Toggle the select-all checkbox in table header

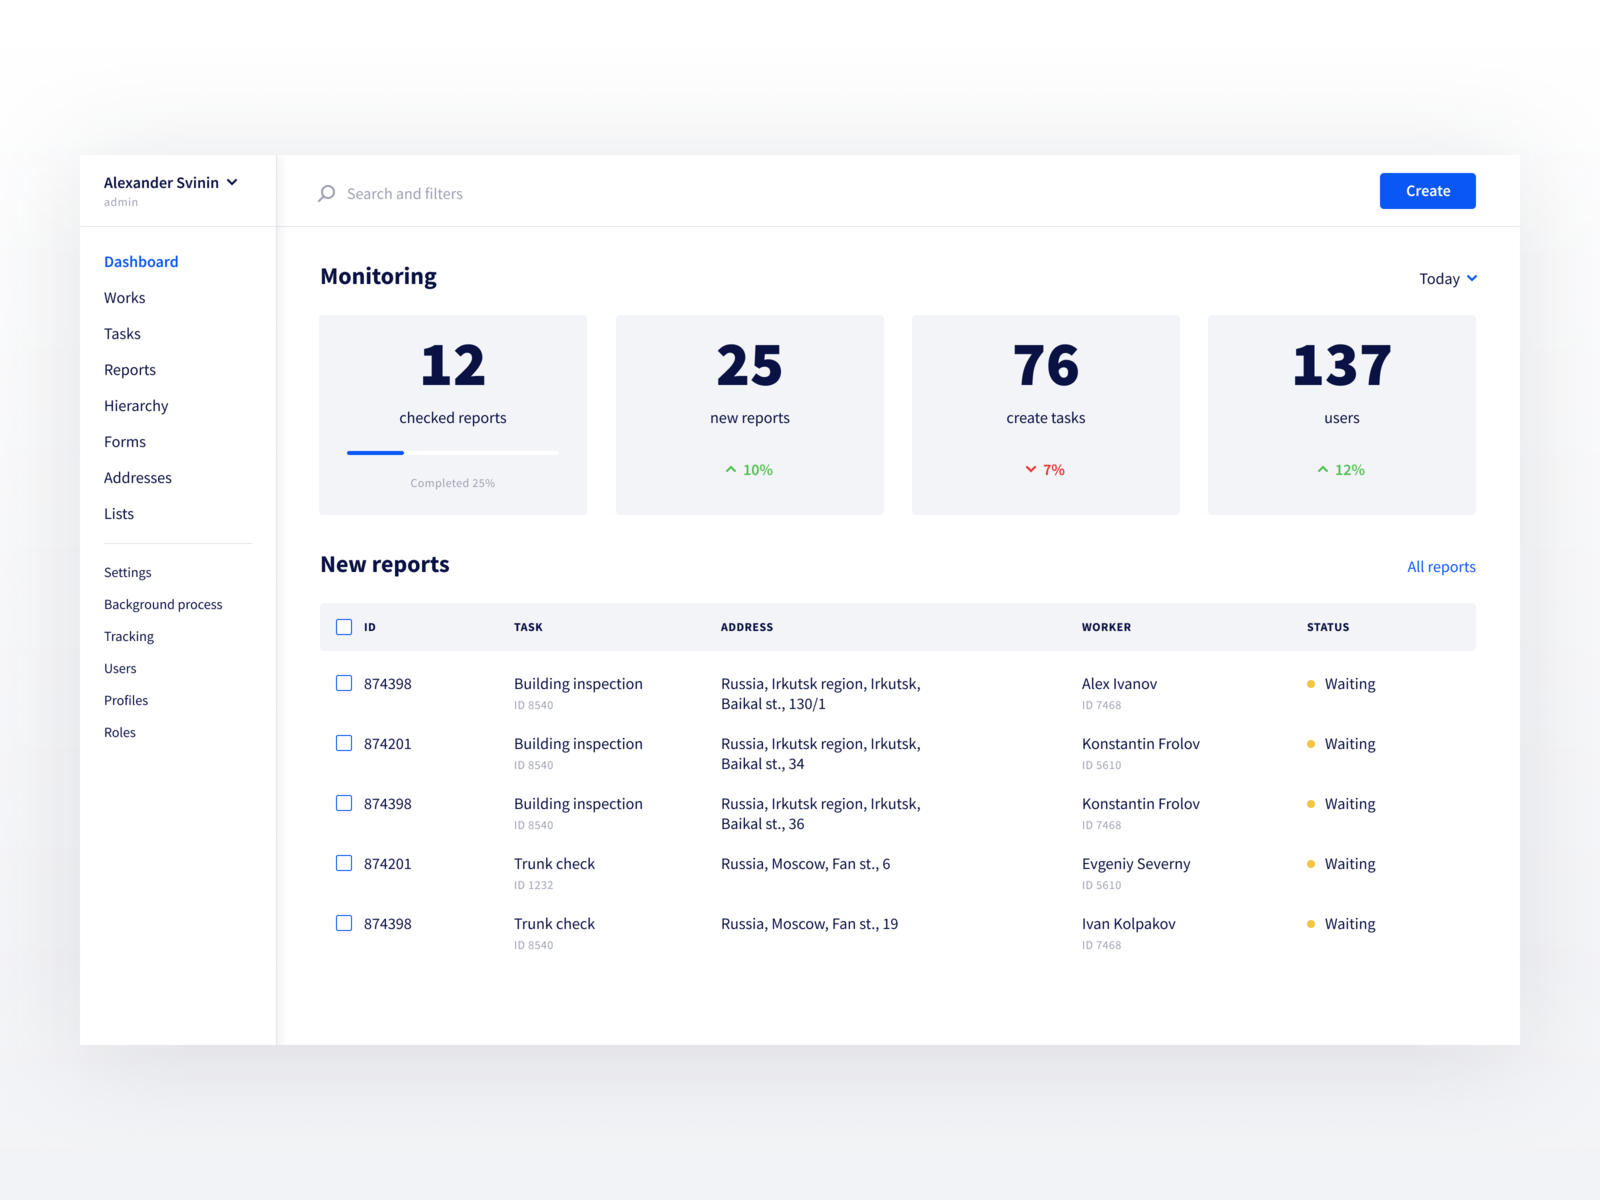[344, 627]
